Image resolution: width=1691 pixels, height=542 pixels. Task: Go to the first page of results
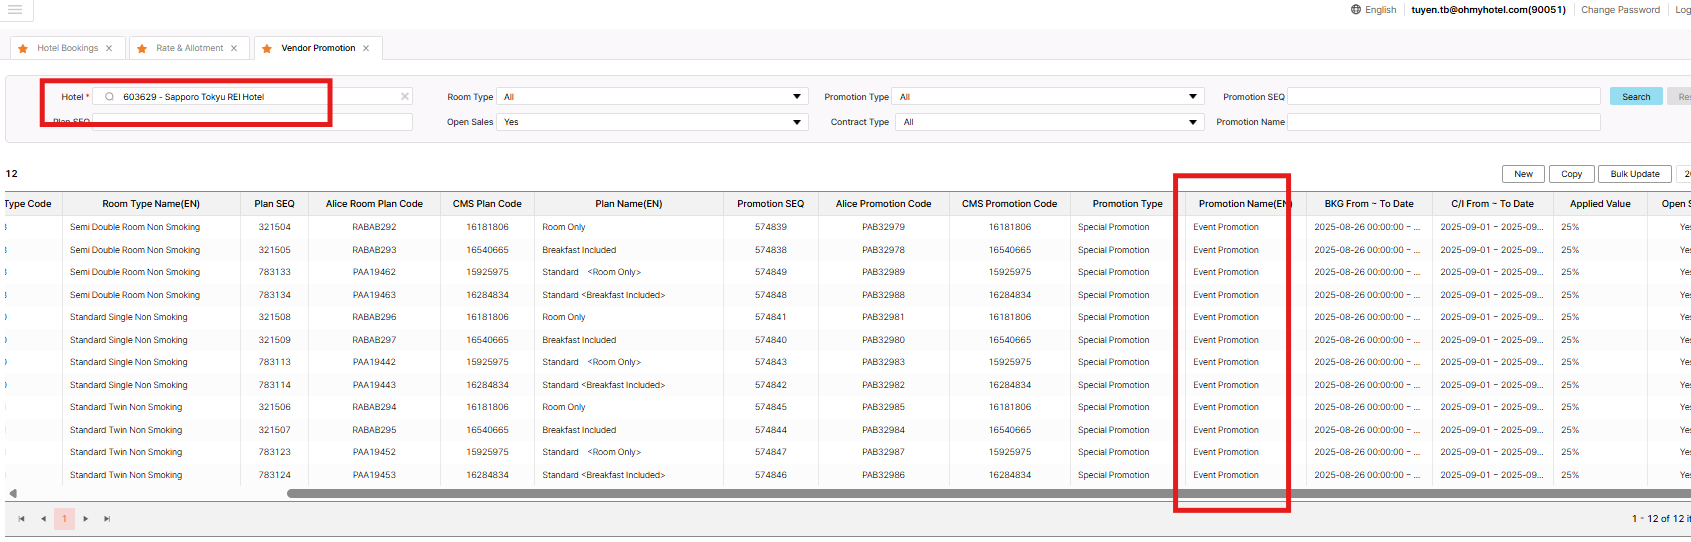21,519
